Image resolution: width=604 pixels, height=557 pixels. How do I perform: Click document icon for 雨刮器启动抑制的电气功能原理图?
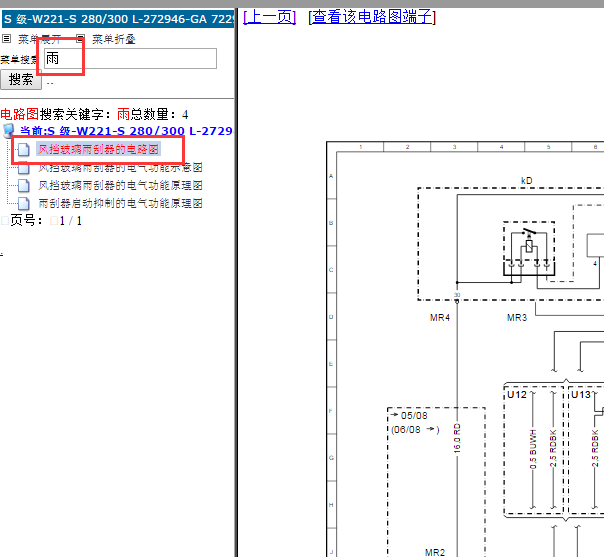coord(23,203)
